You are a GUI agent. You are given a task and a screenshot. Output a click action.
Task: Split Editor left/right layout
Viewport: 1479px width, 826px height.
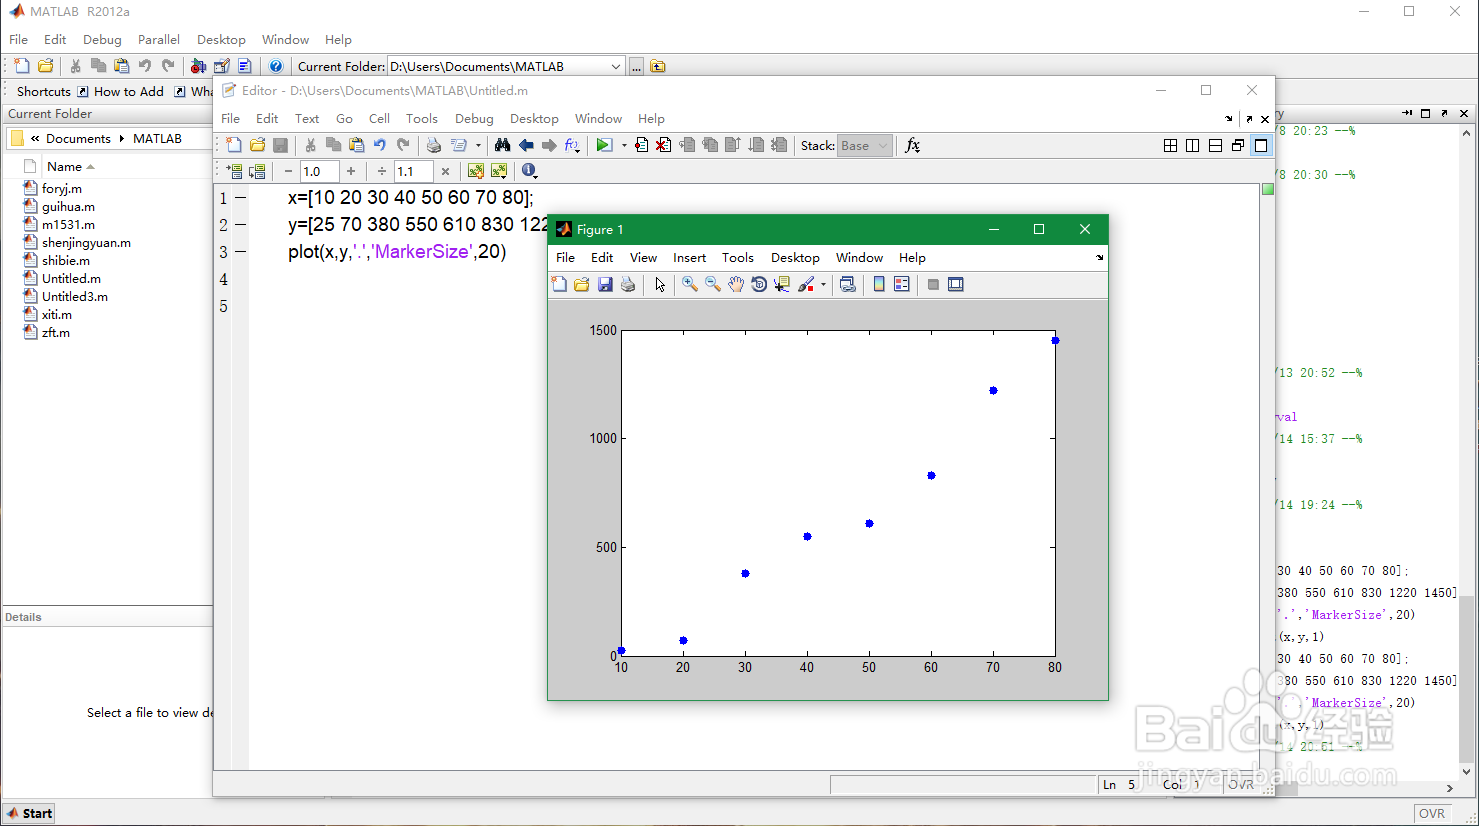(1192, 145)
